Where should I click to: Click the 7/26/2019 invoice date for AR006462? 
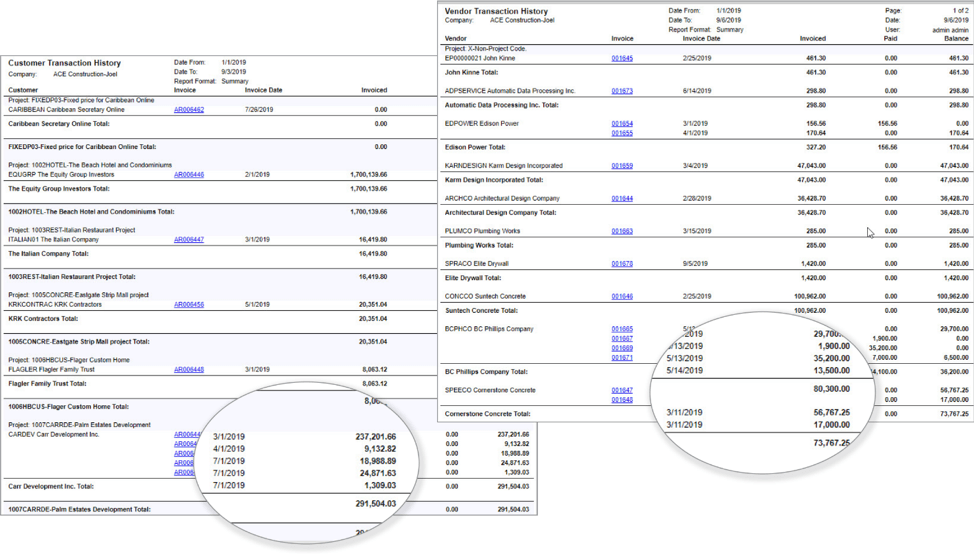[x=259, y=110]
